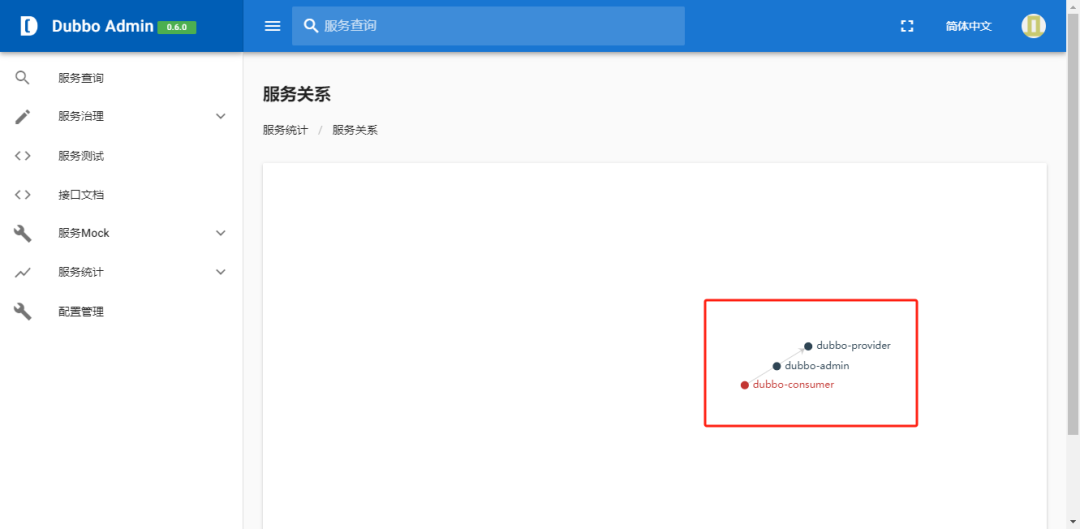Screen dimensions: 1080x529
Task: Click the Dubbo logo icon
Action: [x=29, y=26]
